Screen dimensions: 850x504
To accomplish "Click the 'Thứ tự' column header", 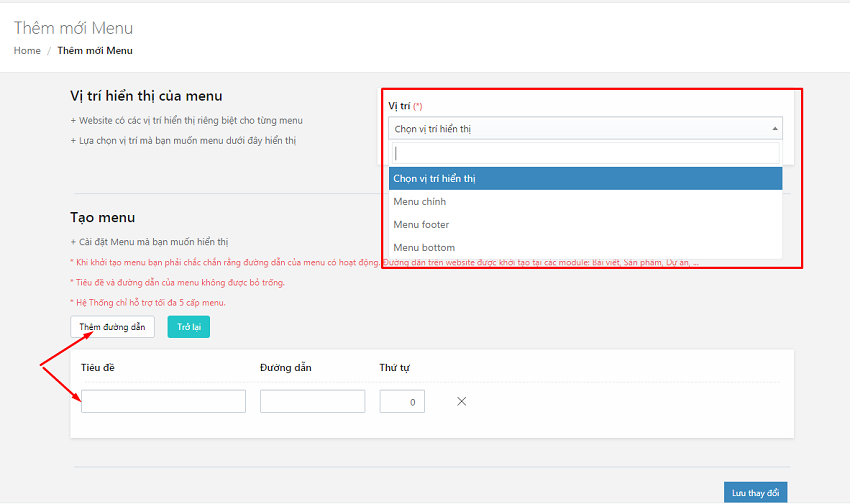I will tap(394, 367).
